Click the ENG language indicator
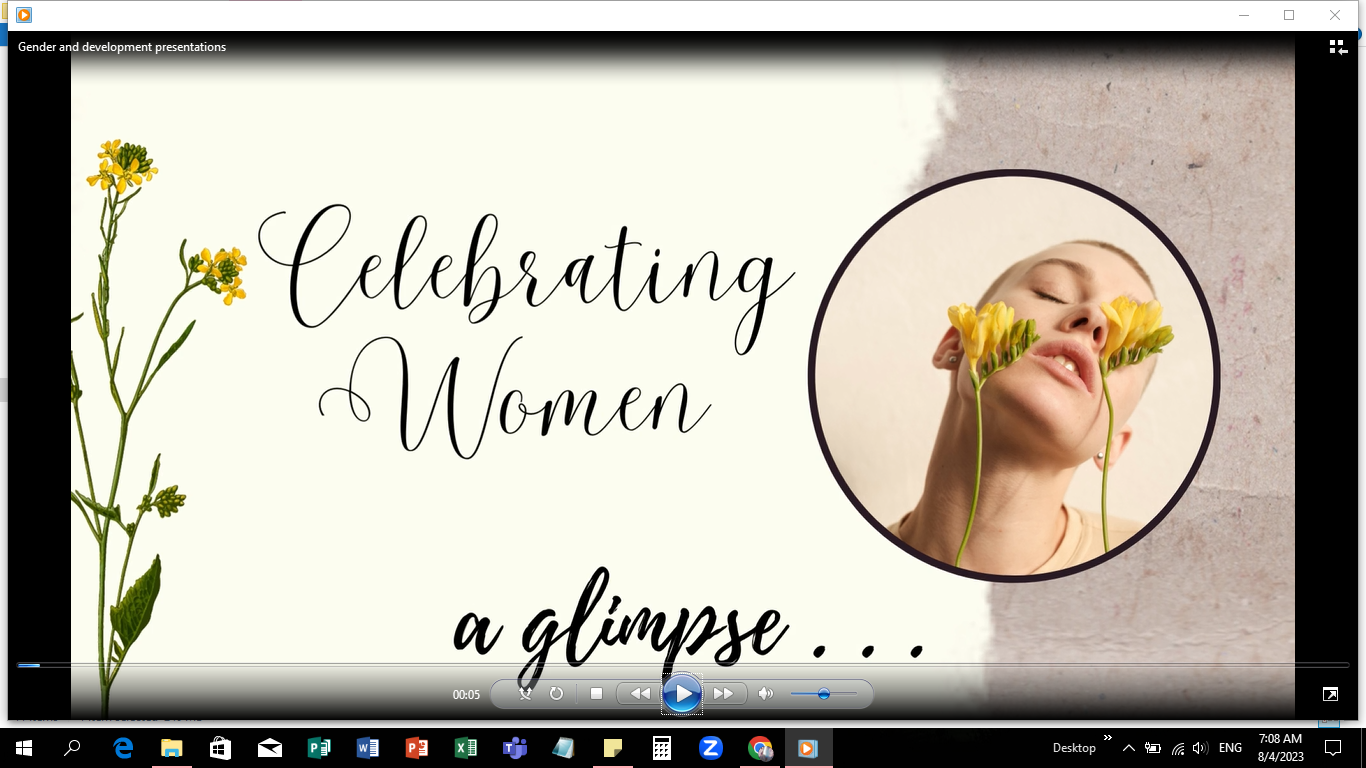Screen dimensions: 1366x768 click(x=1230, y=748)
